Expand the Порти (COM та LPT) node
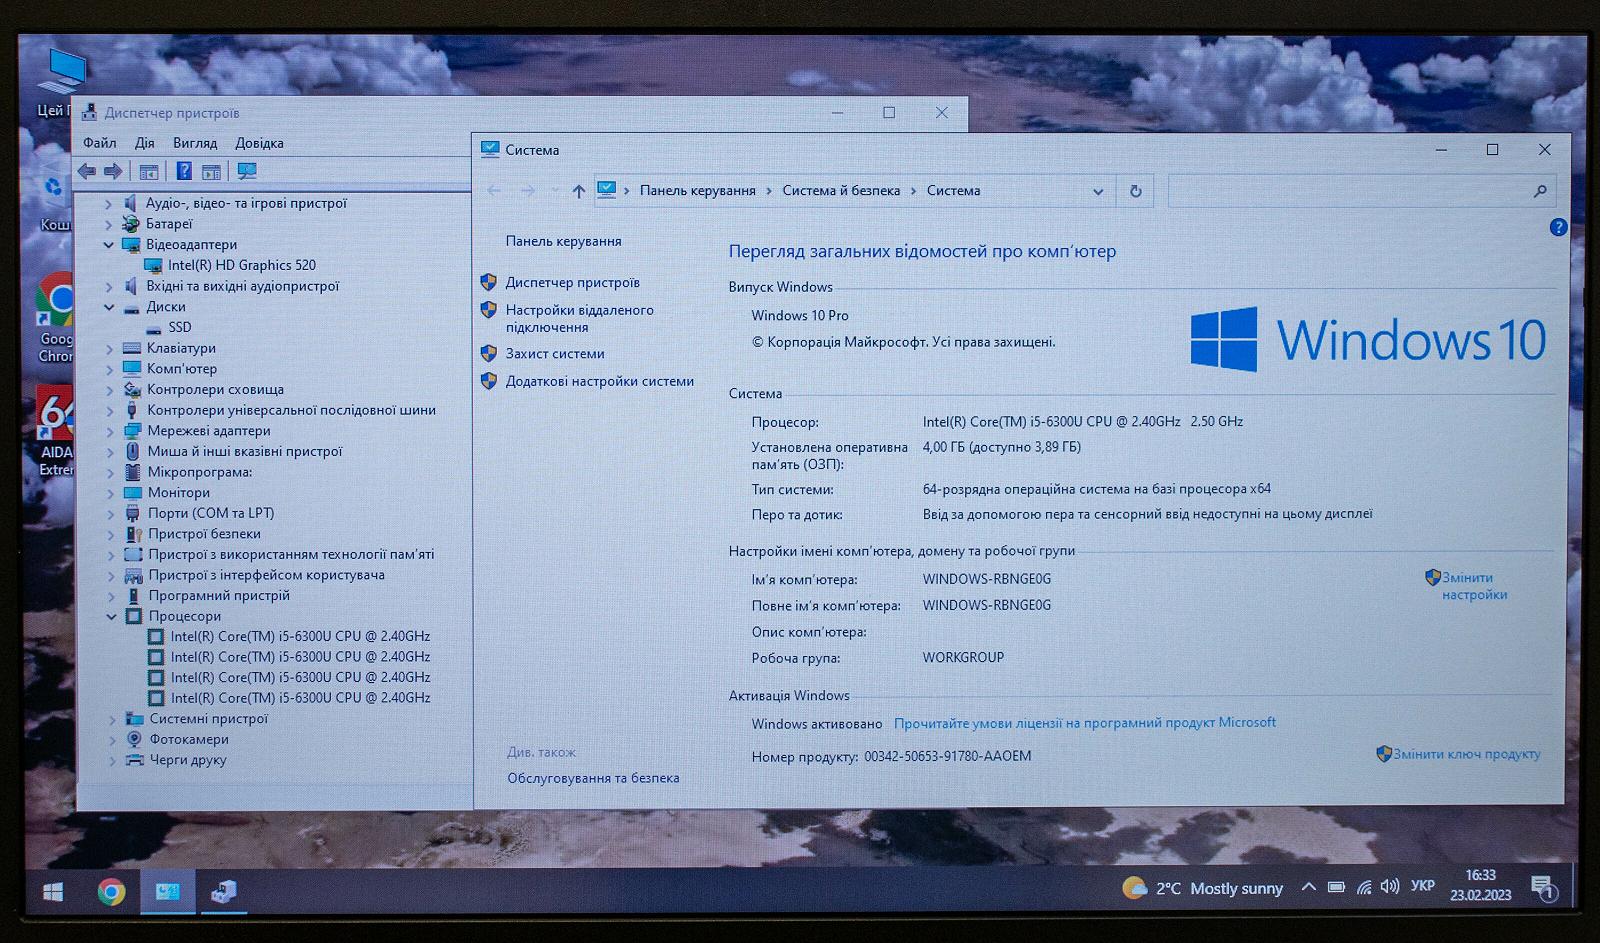The image size is (1600, 943). (111, 514)
